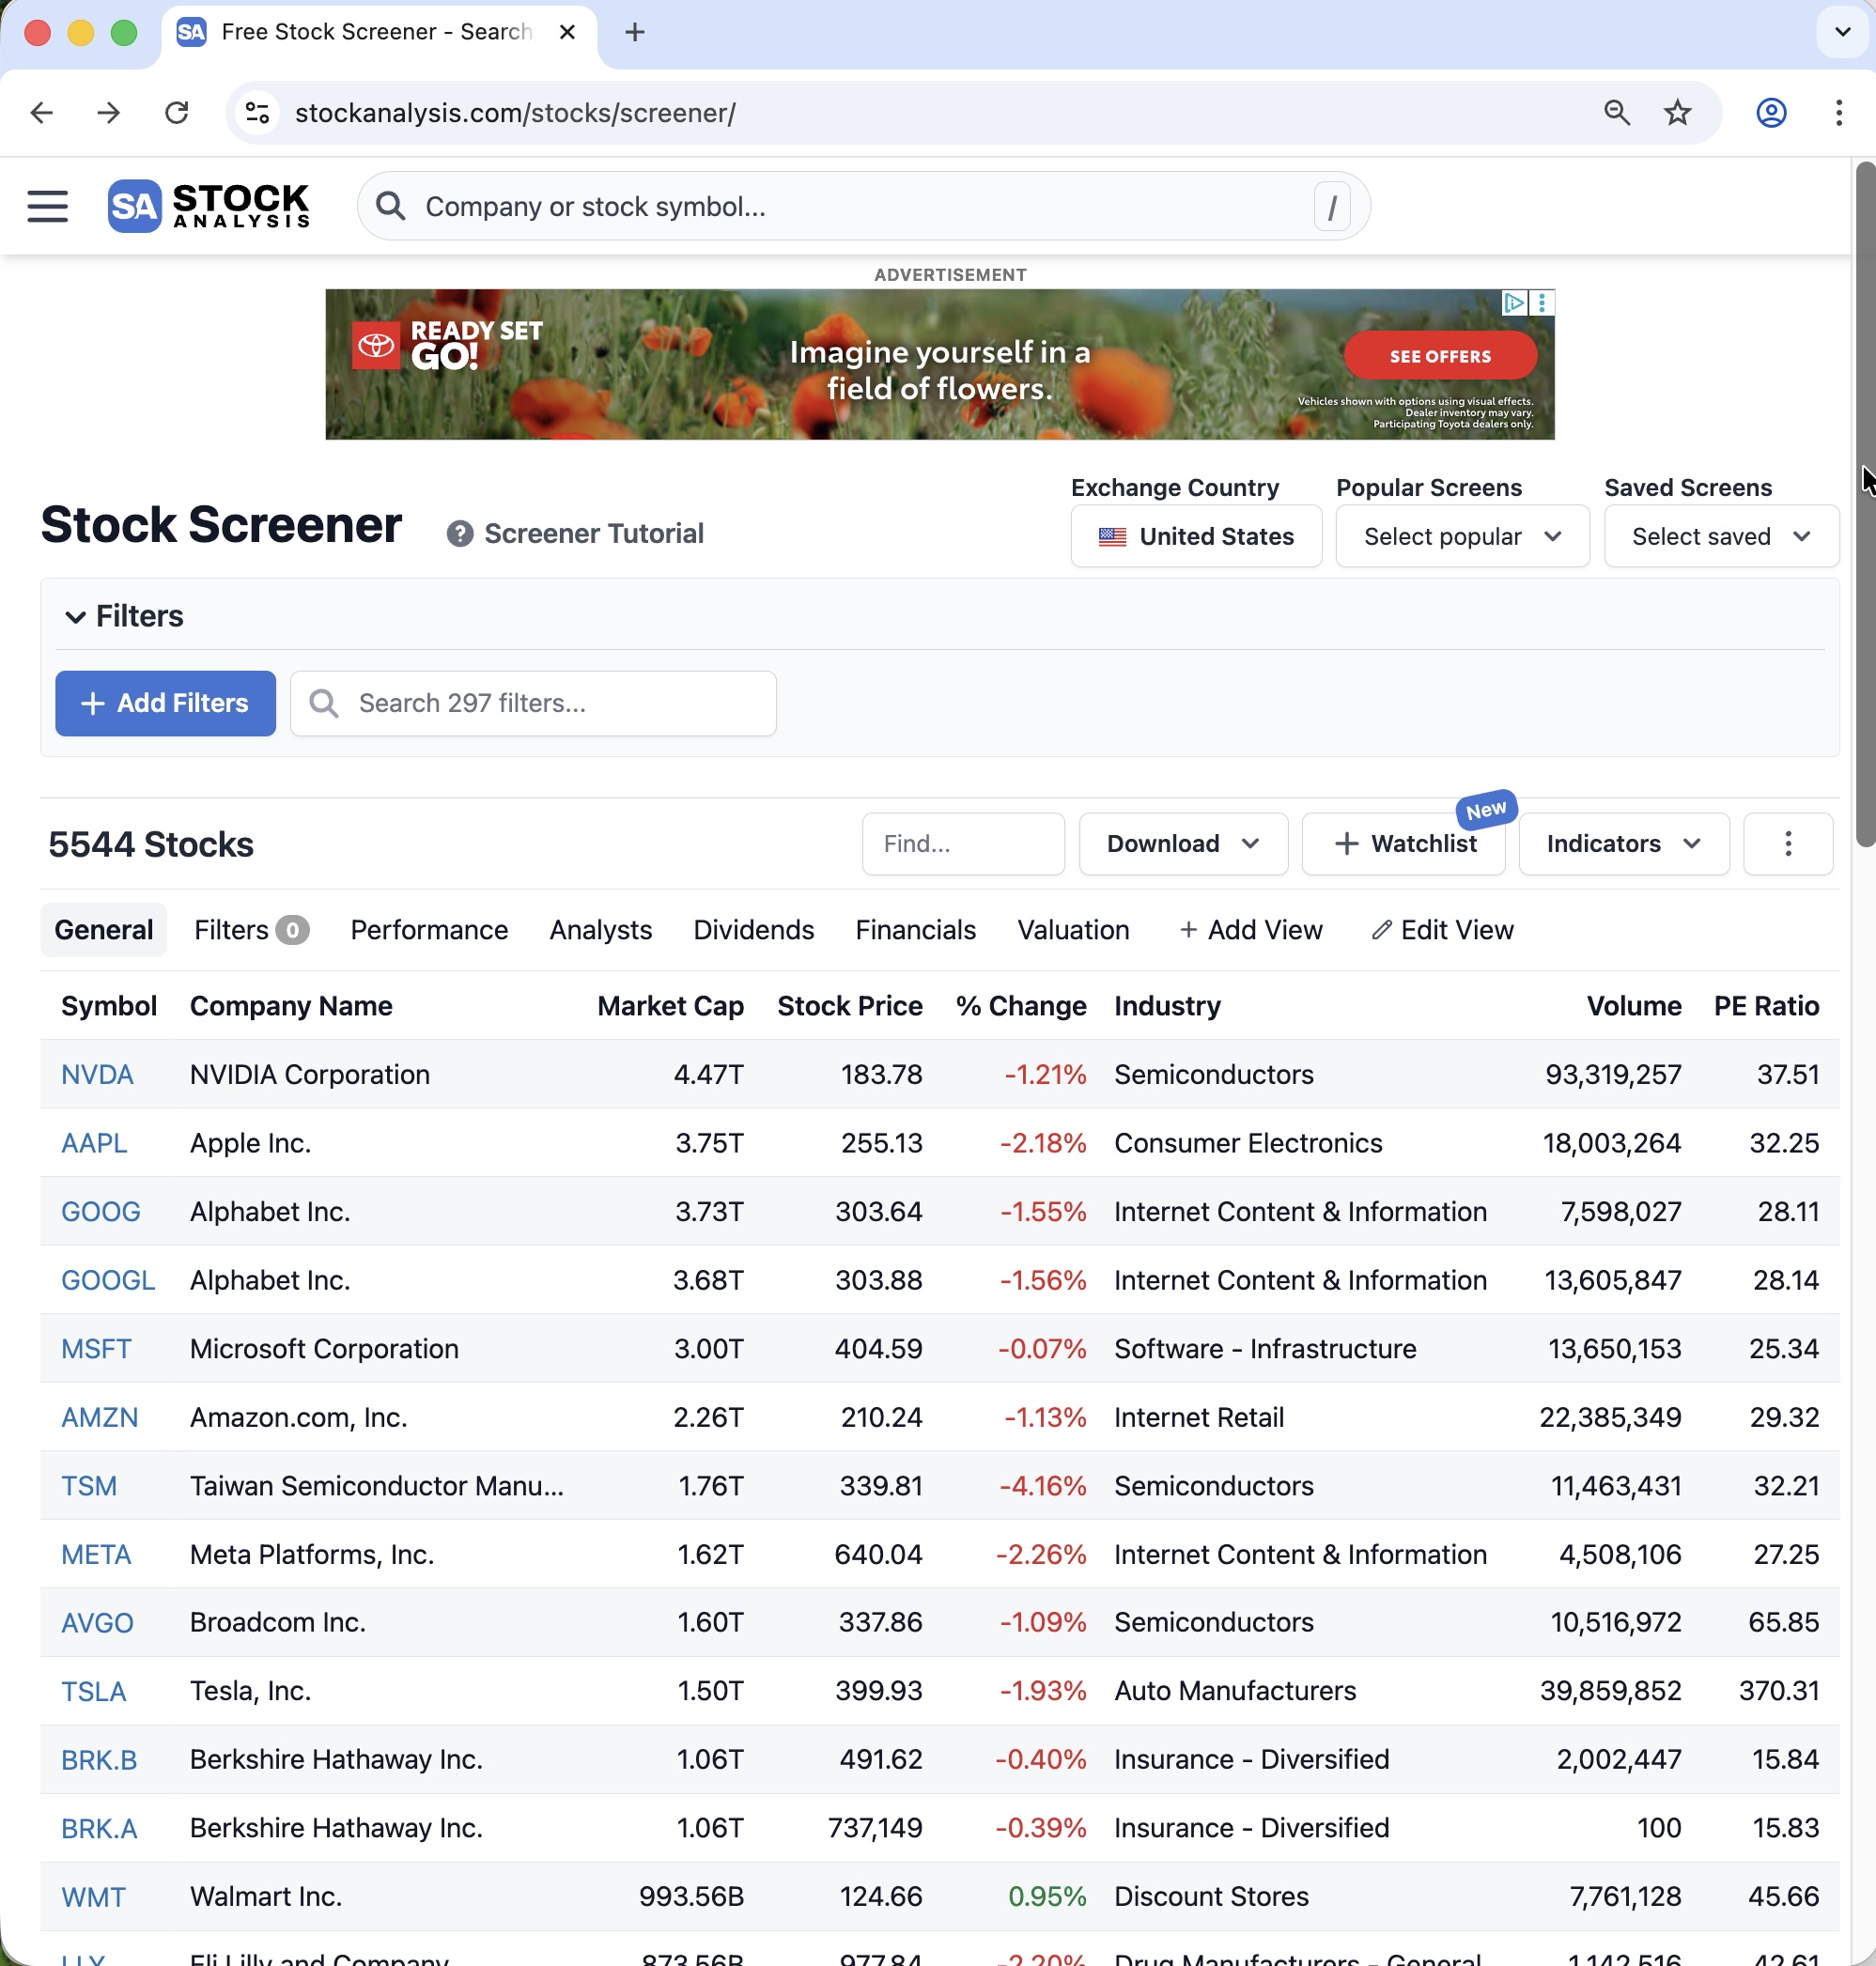The width and height of the screenshot is (1876, 1966).
Task: Open the NVDA stock link
Action: 97,1074
